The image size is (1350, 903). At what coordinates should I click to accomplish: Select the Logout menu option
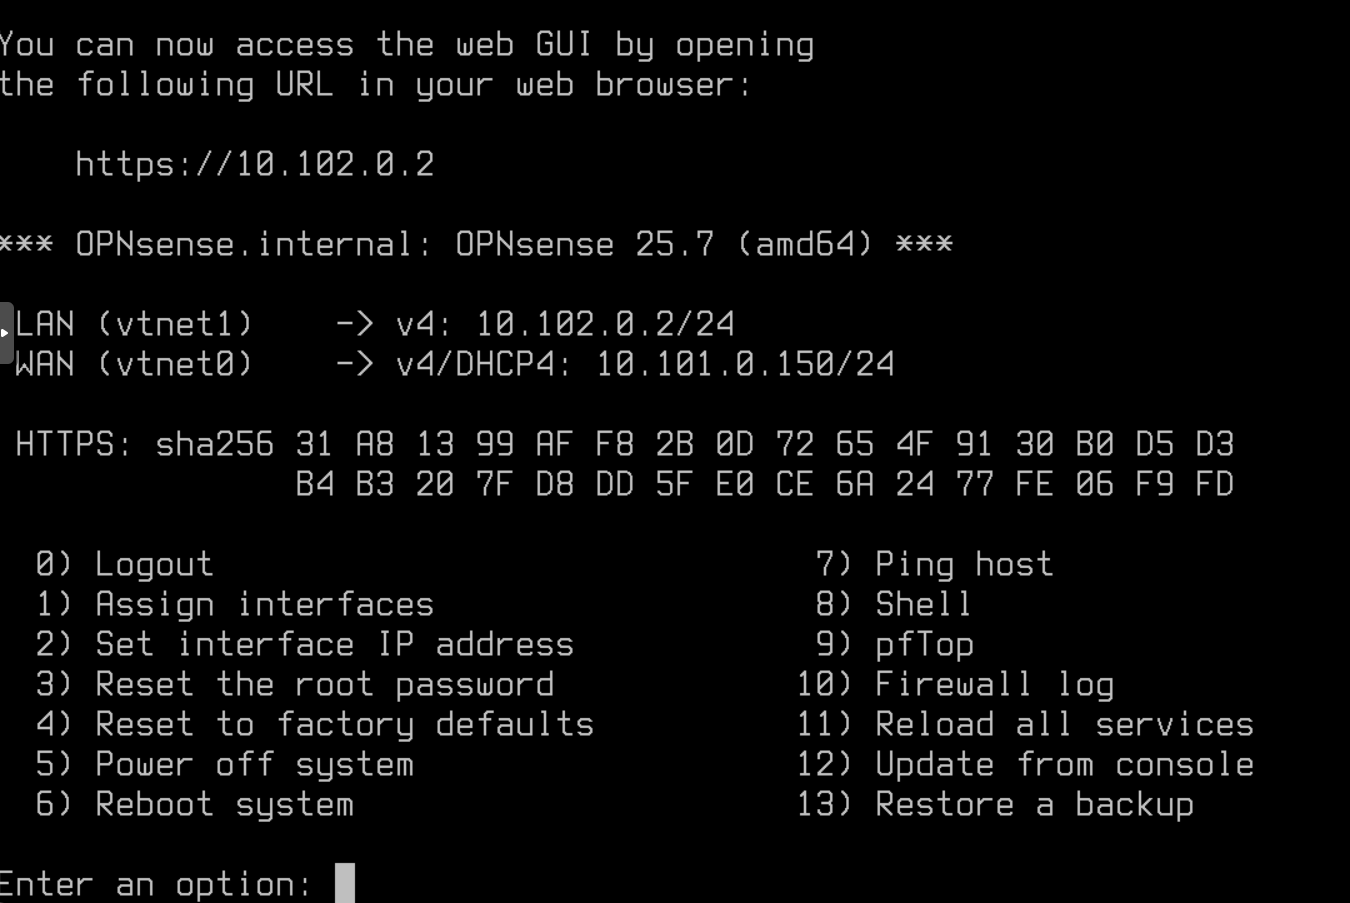(x=153, y=565)
